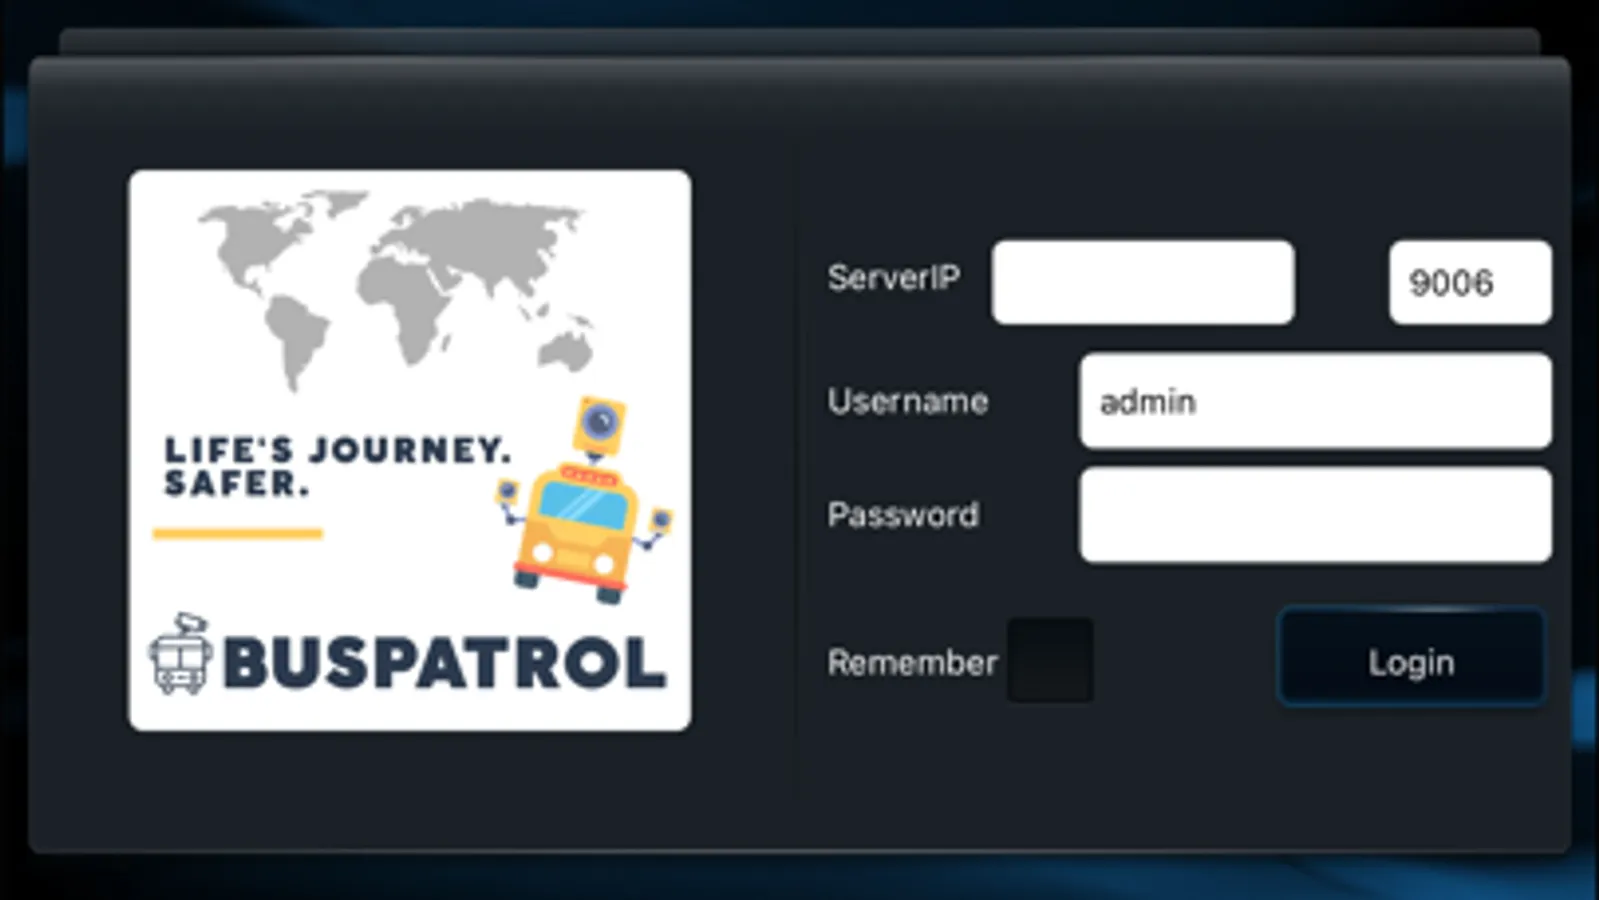Image resolution: width=1599 pixels, height=900 pixels.
Task: Click the ServerIP address input field
Action: [x=1143, y=282]
